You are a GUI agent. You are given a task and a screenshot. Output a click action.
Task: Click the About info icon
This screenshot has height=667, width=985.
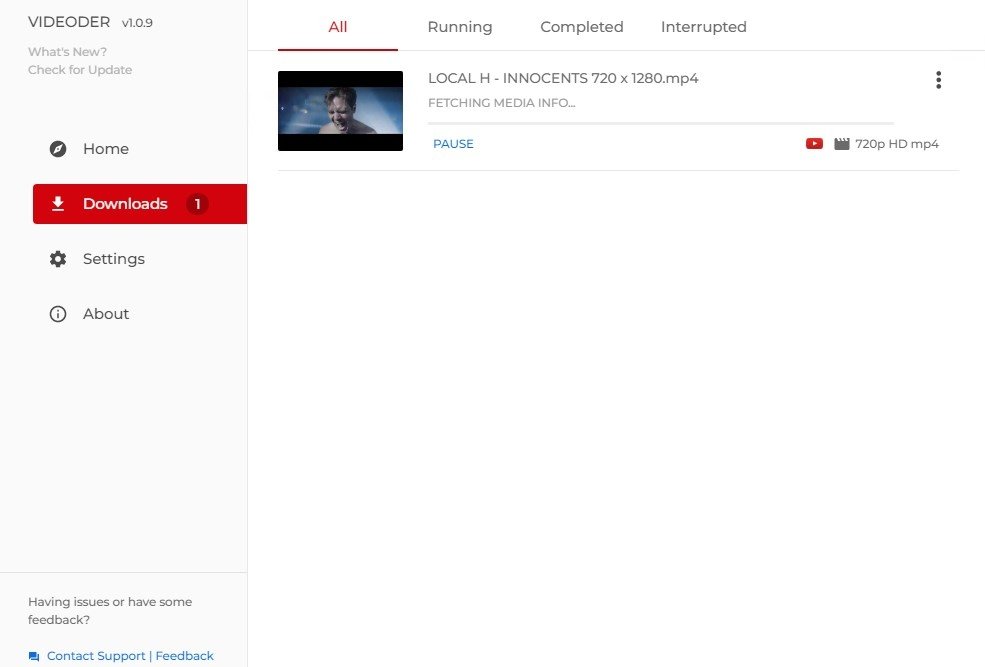tap(58, 314)
